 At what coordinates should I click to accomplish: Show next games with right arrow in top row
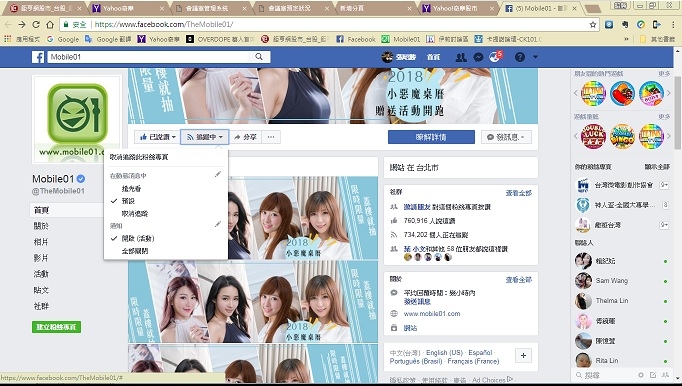tap(669, 93)
